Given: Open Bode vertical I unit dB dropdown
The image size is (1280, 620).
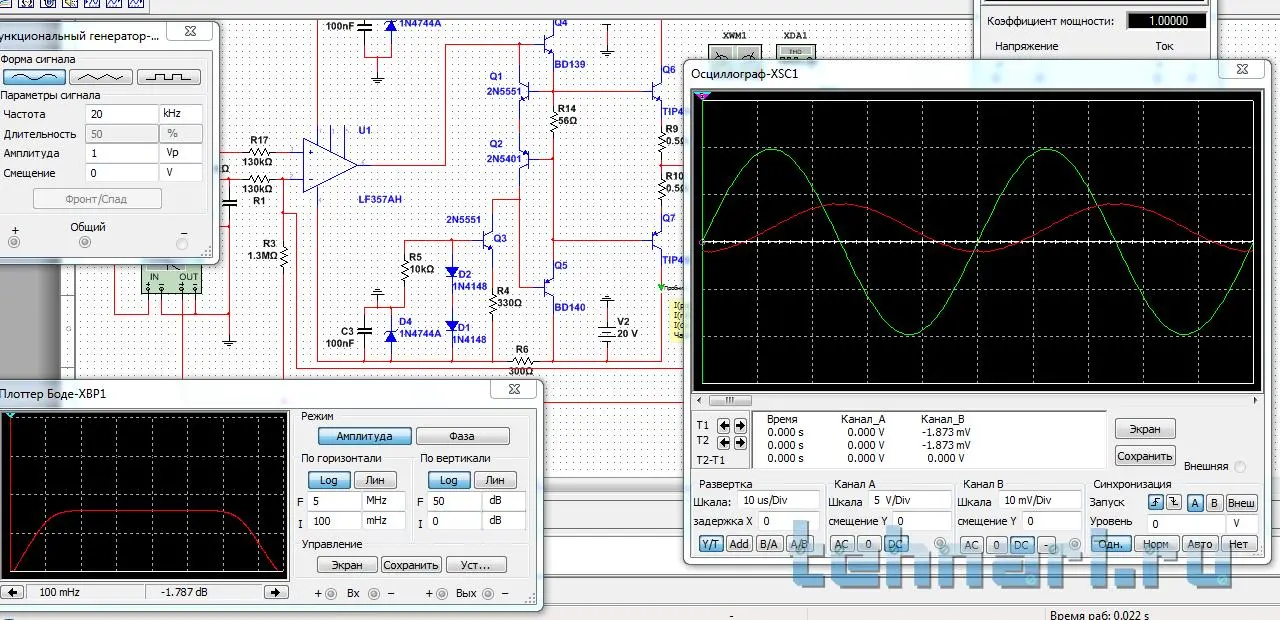Looking at the screenshot, I should (x=505, y=521).
